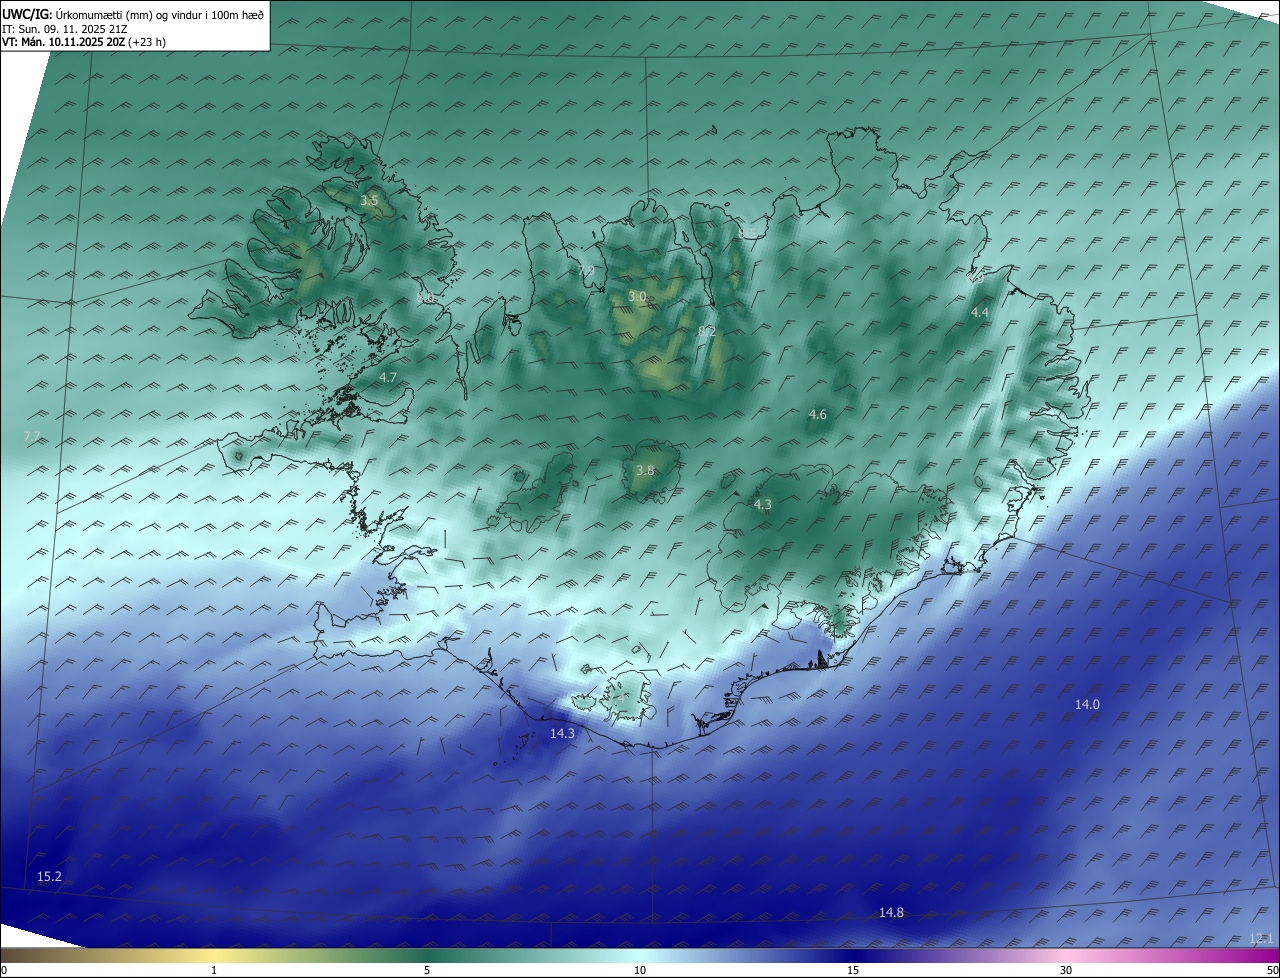Click the 8.2 value label on the map
Viewport: 1280px width, 978px height.
pyautogui.click(x=706, y=331)
